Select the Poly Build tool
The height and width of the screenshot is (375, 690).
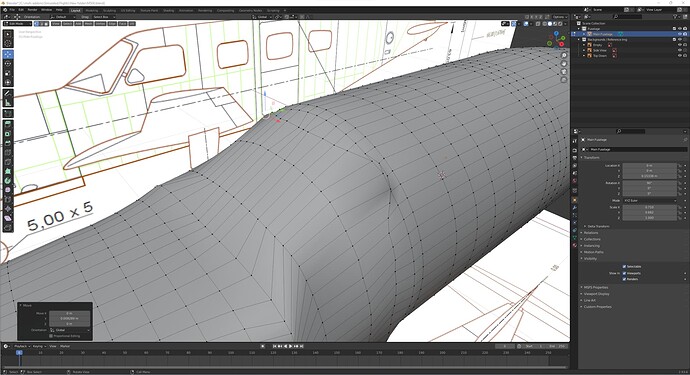(8, 171)
